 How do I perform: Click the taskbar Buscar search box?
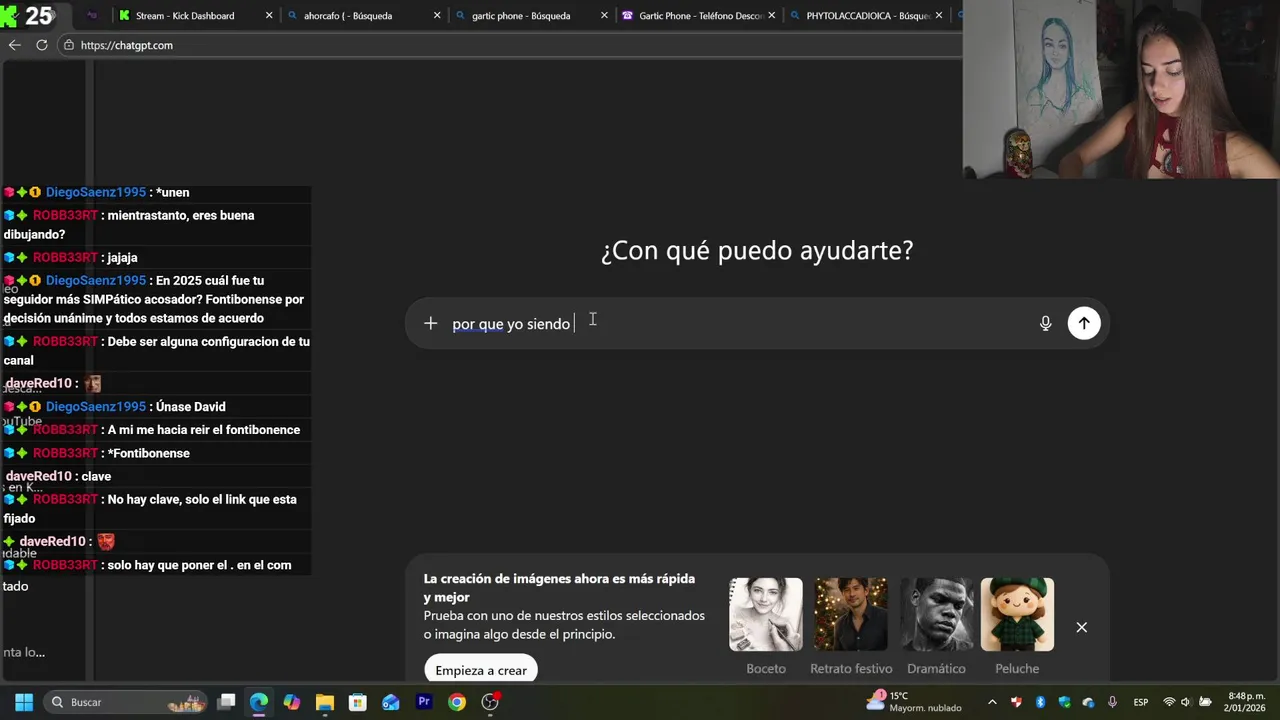(x=127, y=702)
